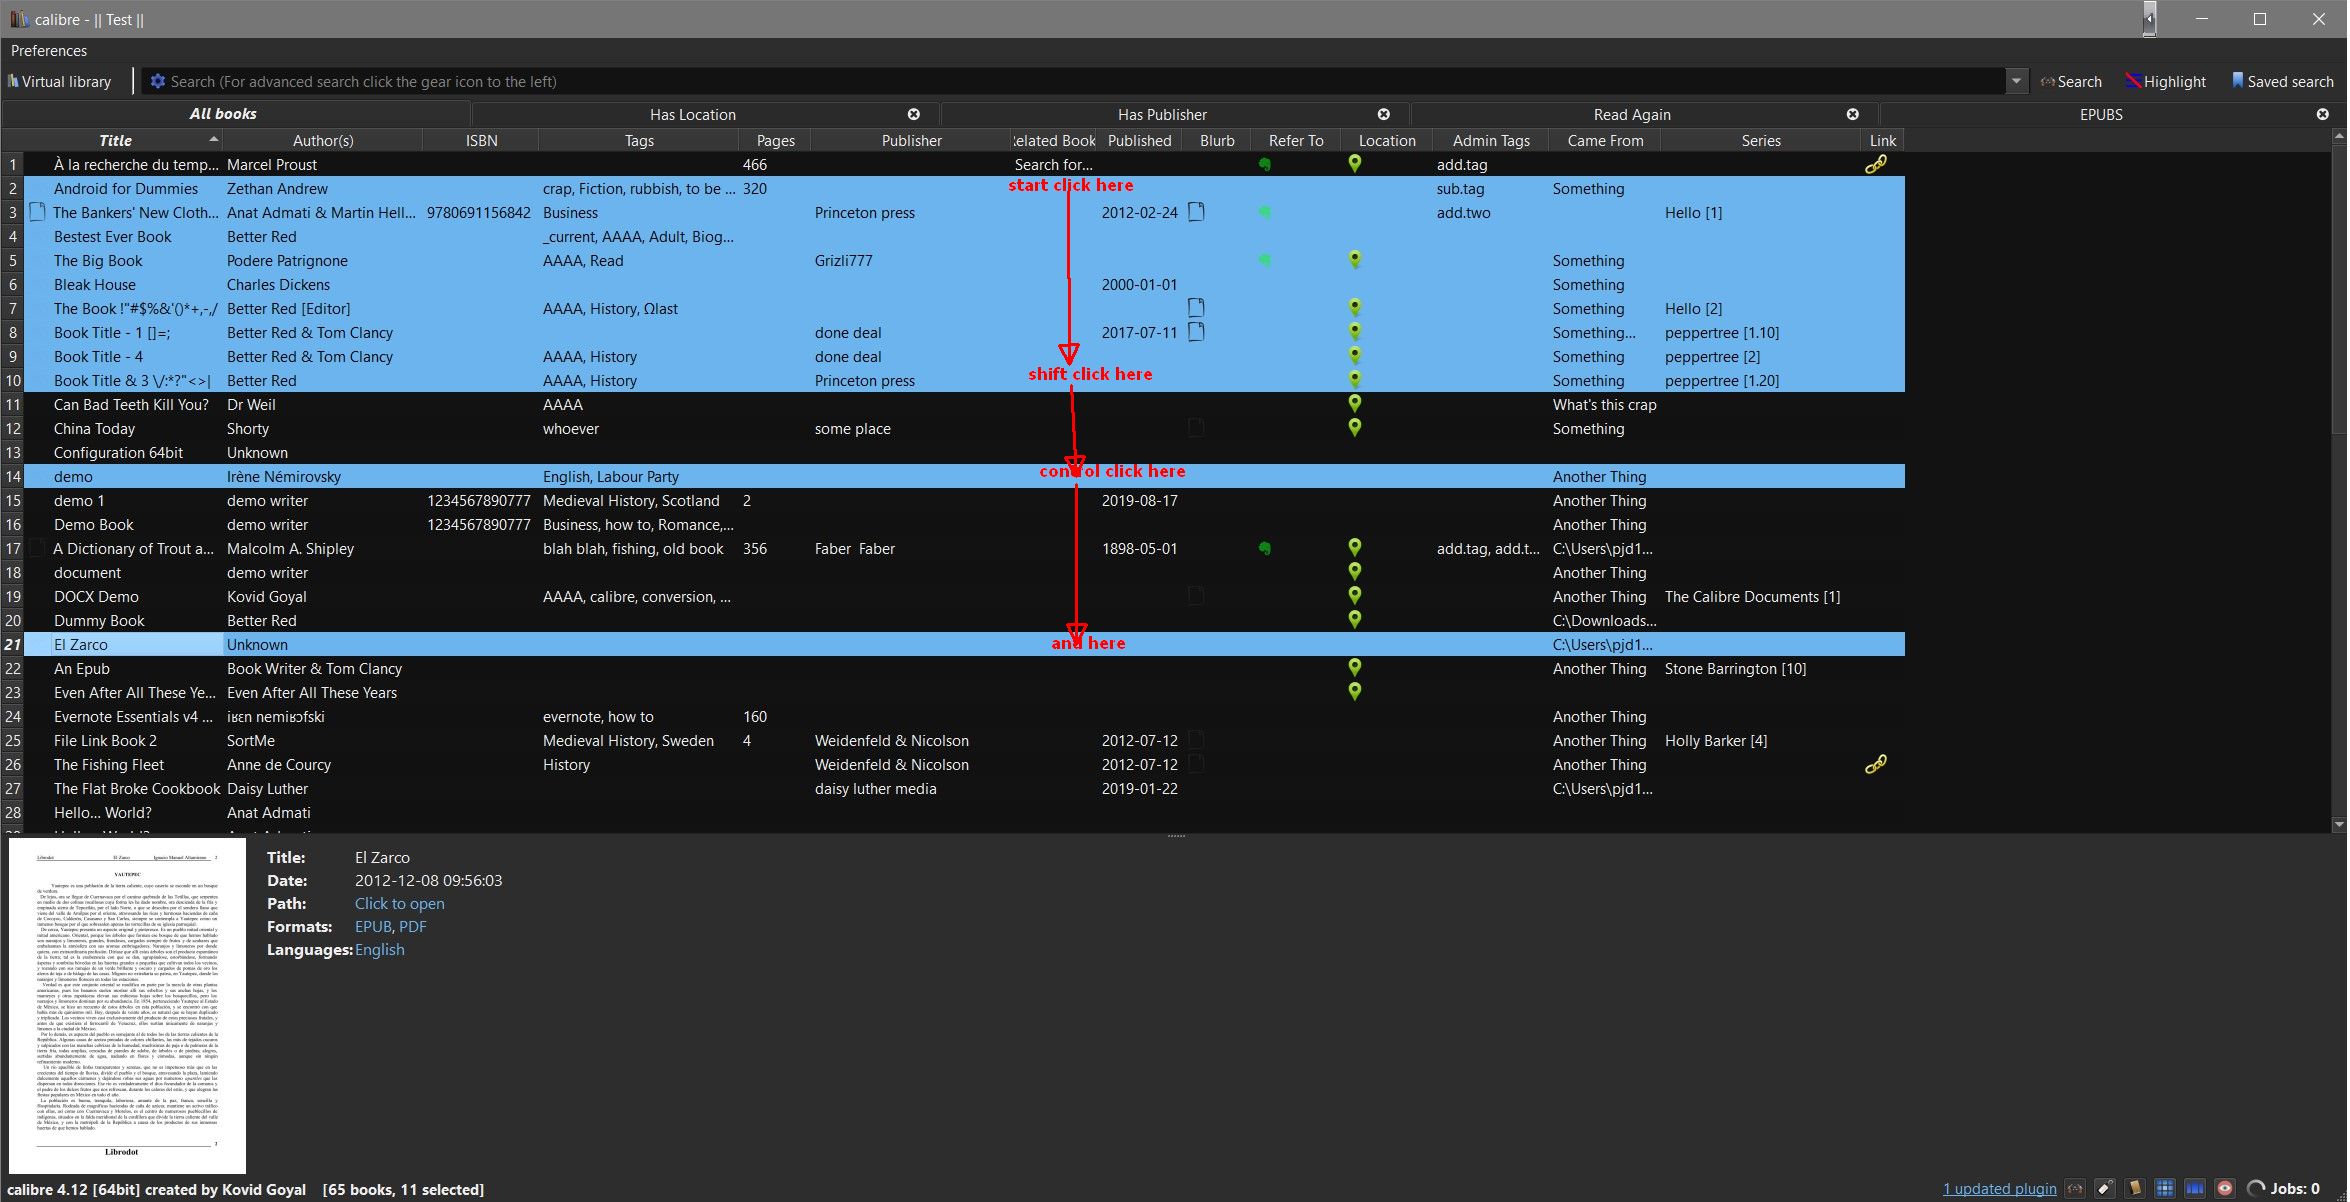This screenshot has width=2350, height=1202.
Task: Close the Read Again virtual library tab
Action: click(x=1853, y=114)
